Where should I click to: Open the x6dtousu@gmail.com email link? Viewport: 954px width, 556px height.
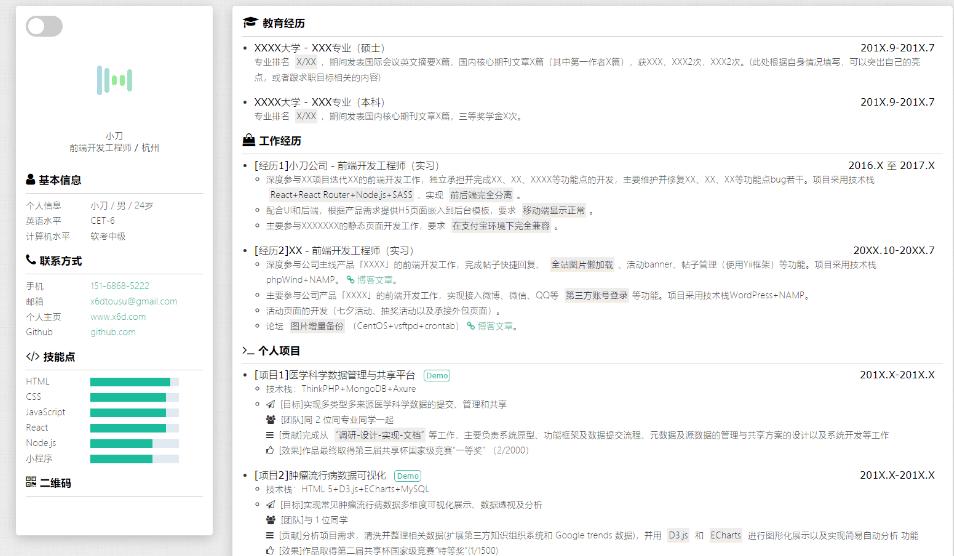134,301
